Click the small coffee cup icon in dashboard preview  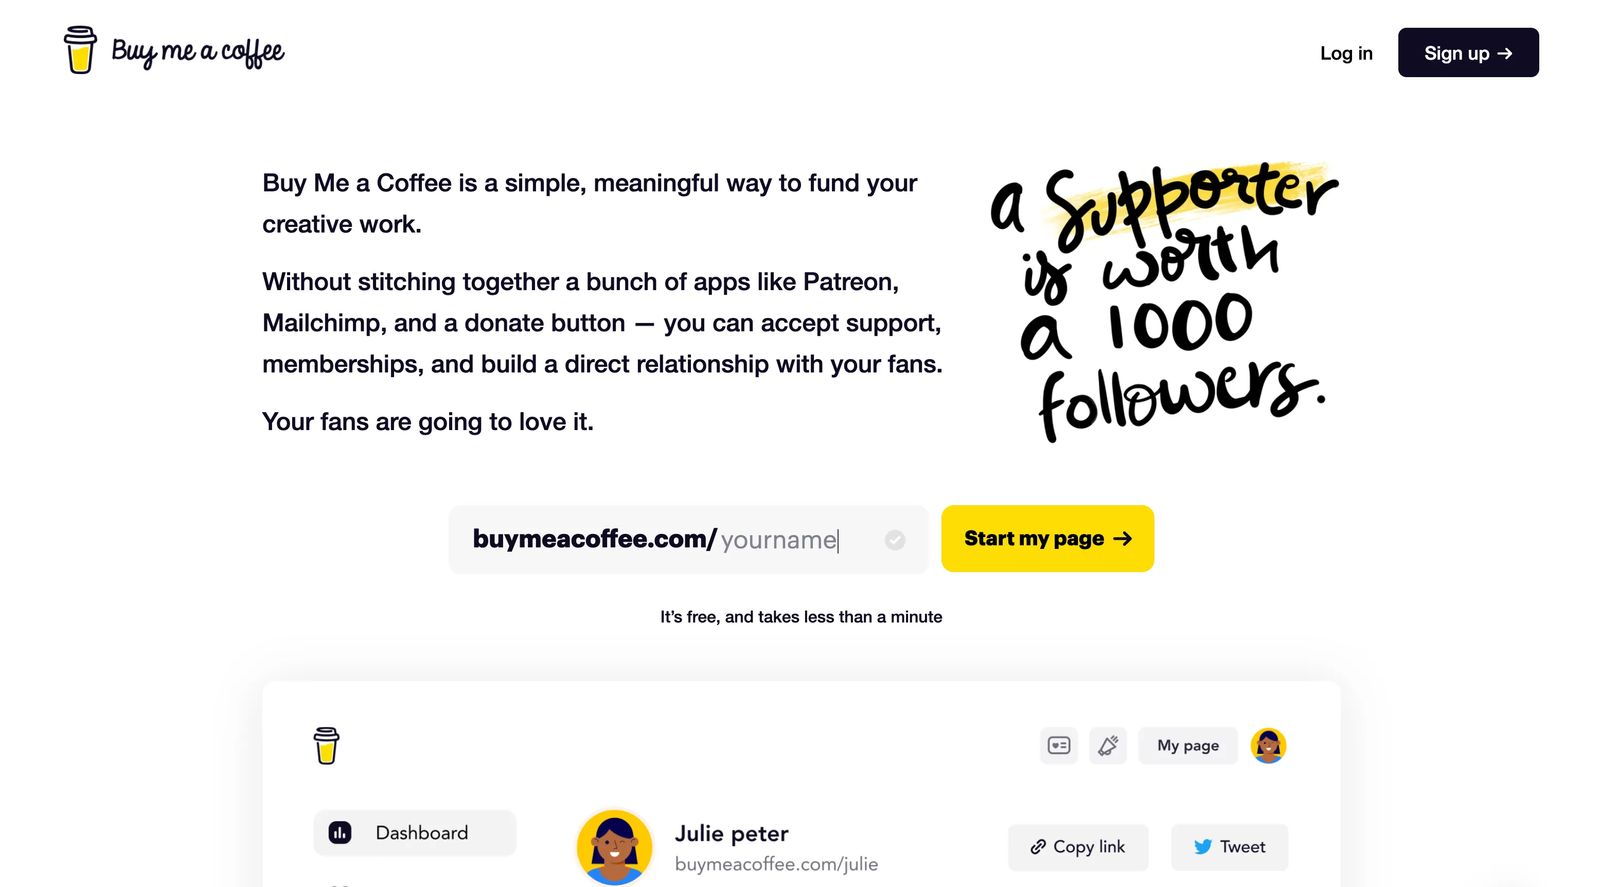coord(326,746)
